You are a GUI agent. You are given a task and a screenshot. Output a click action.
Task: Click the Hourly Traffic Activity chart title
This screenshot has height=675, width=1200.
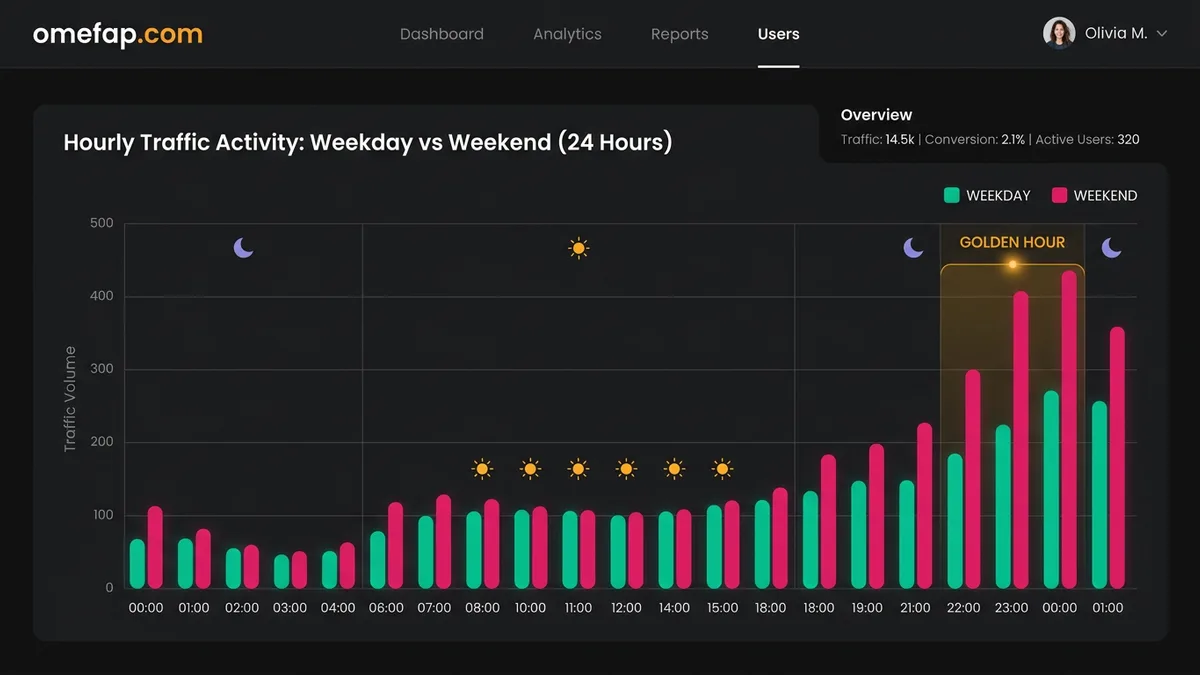pyautogui.click(x=368, y=142)
